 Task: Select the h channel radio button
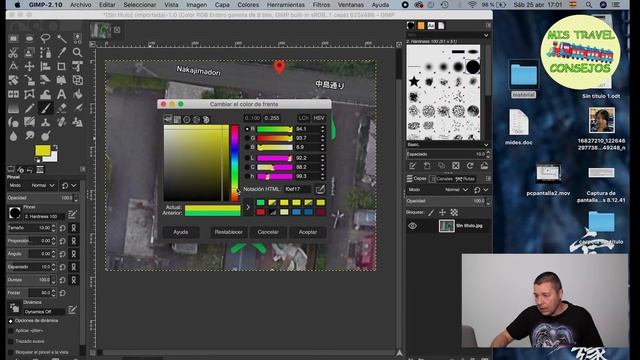click(247, 176)
